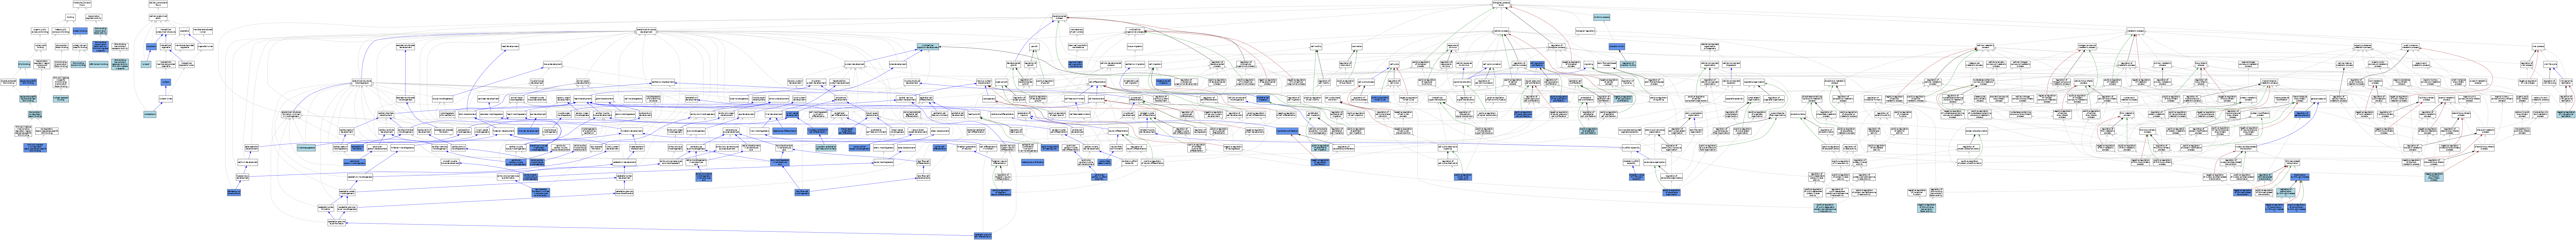Click the 'cellular anatomical entity' node

158,17
